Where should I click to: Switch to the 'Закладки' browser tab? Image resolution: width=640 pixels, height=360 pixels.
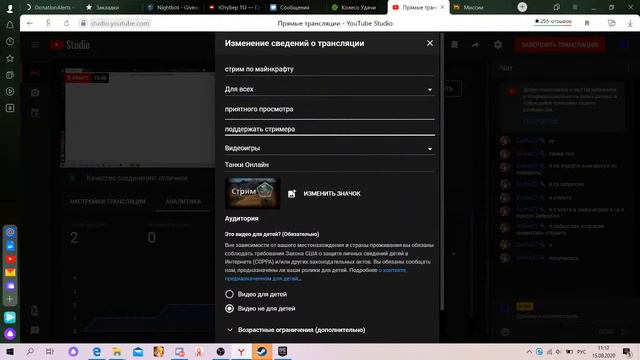(x=108, y=7)
